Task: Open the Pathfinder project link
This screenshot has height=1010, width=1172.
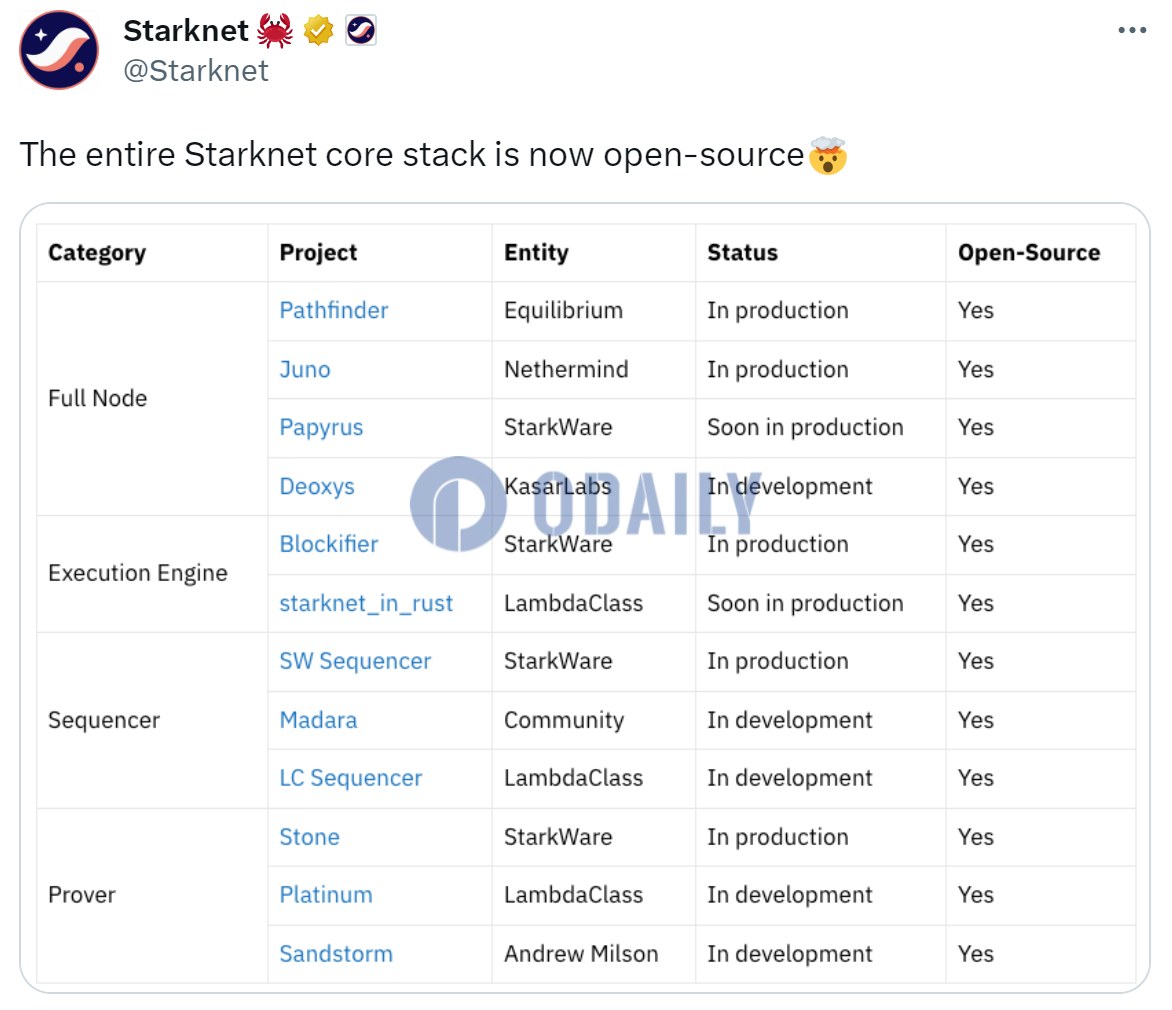Action: click(334, 310)
